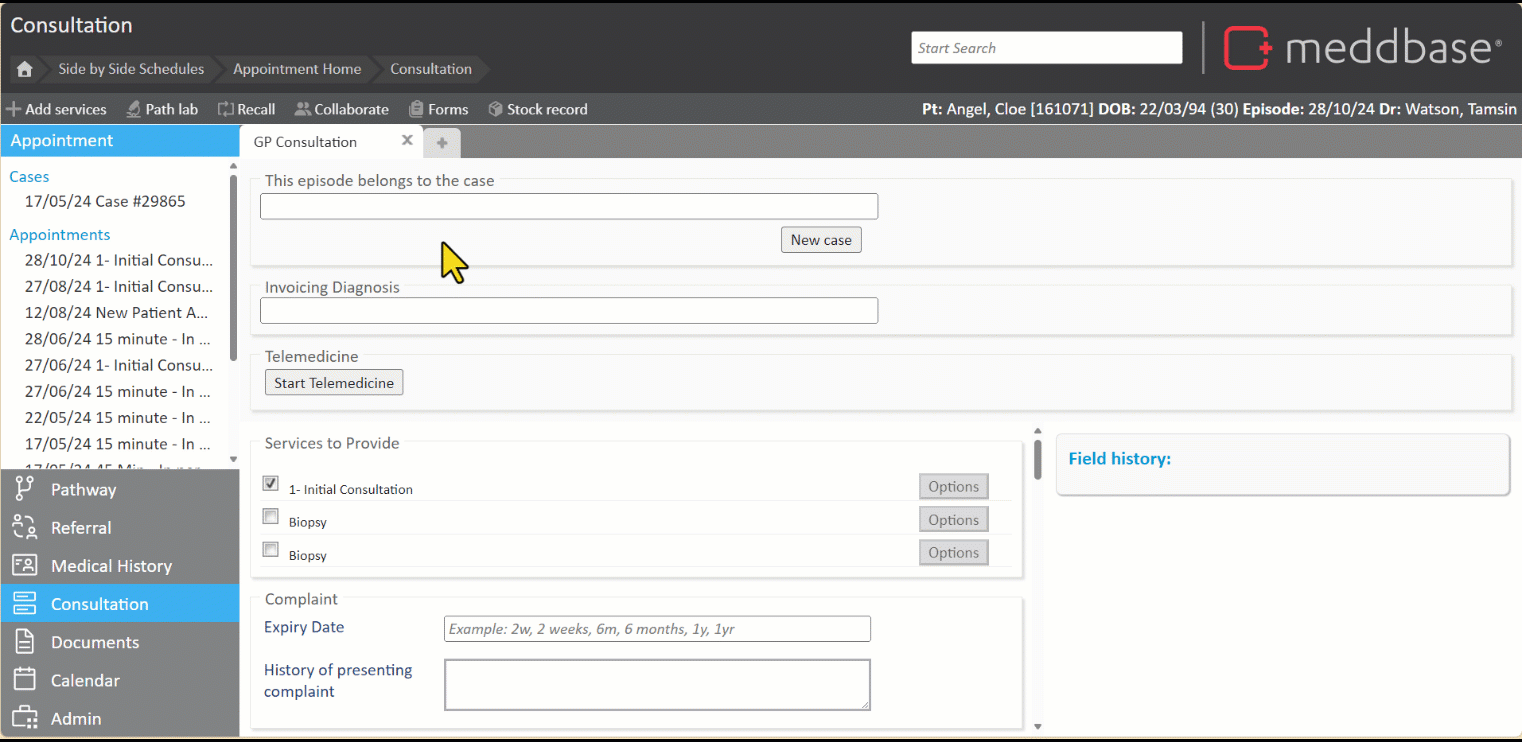Open the Pathway sidebar section
The height and width of the screenshot is (742, 1522).
click(x=84, y=490)
